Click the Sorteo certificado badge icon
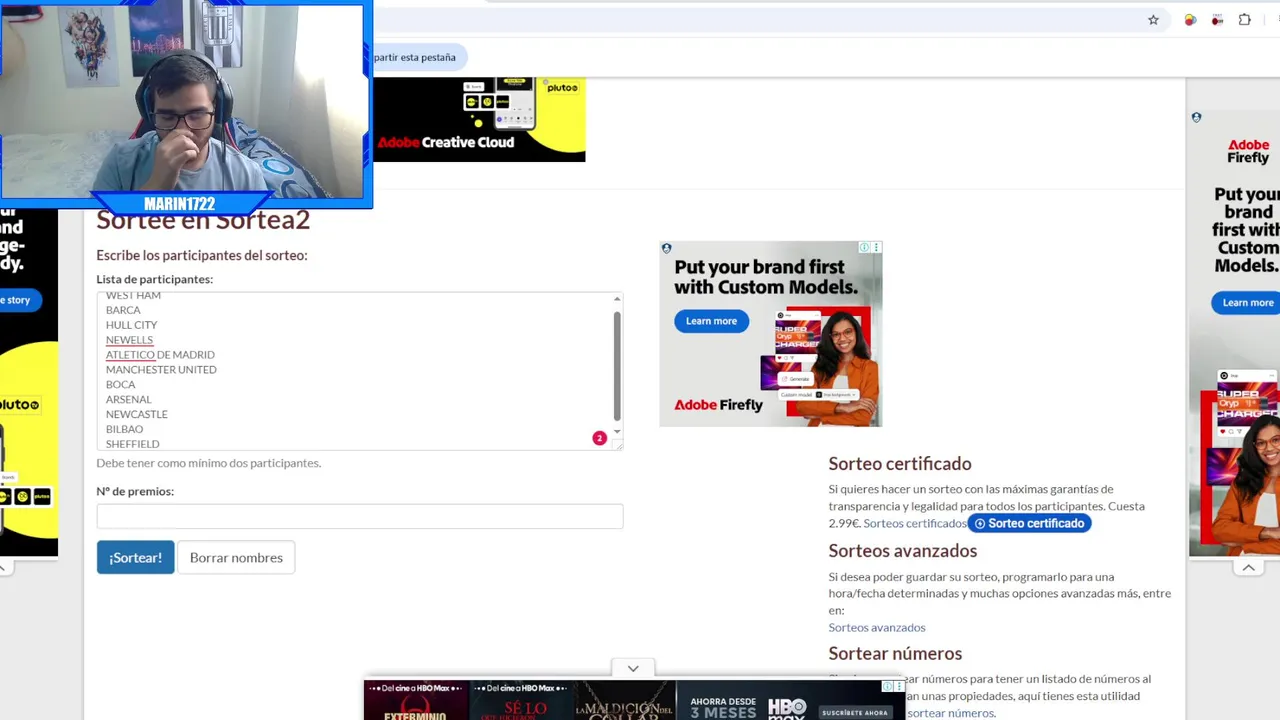Image resolution: width=1280 pixels, height=720 pixels. 980,523
